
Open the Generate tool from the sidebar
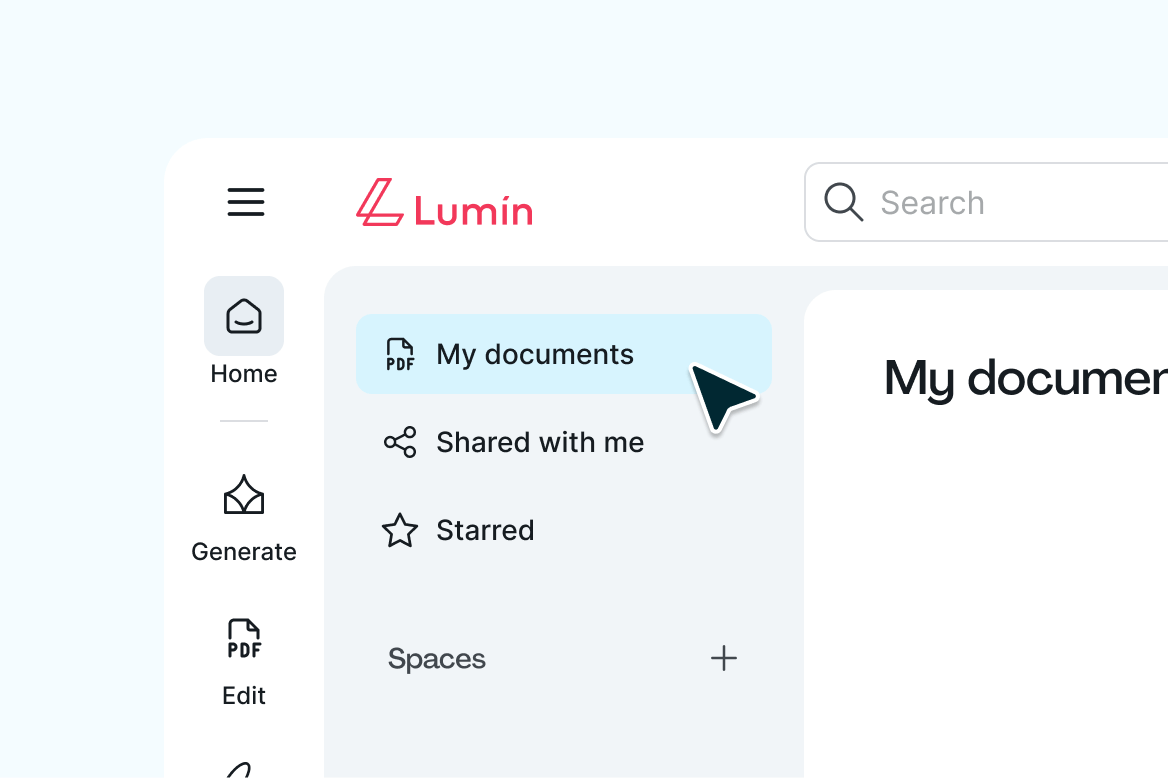tap(243, 494)
